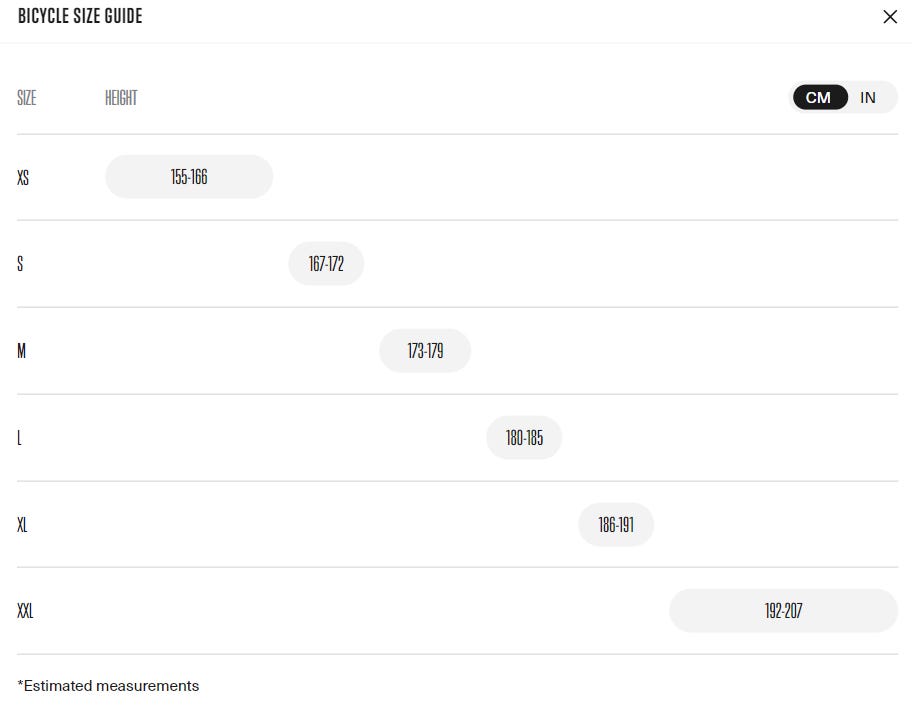The image size is (912, 711).
Task: Select the M size row label
Action: 22,352
